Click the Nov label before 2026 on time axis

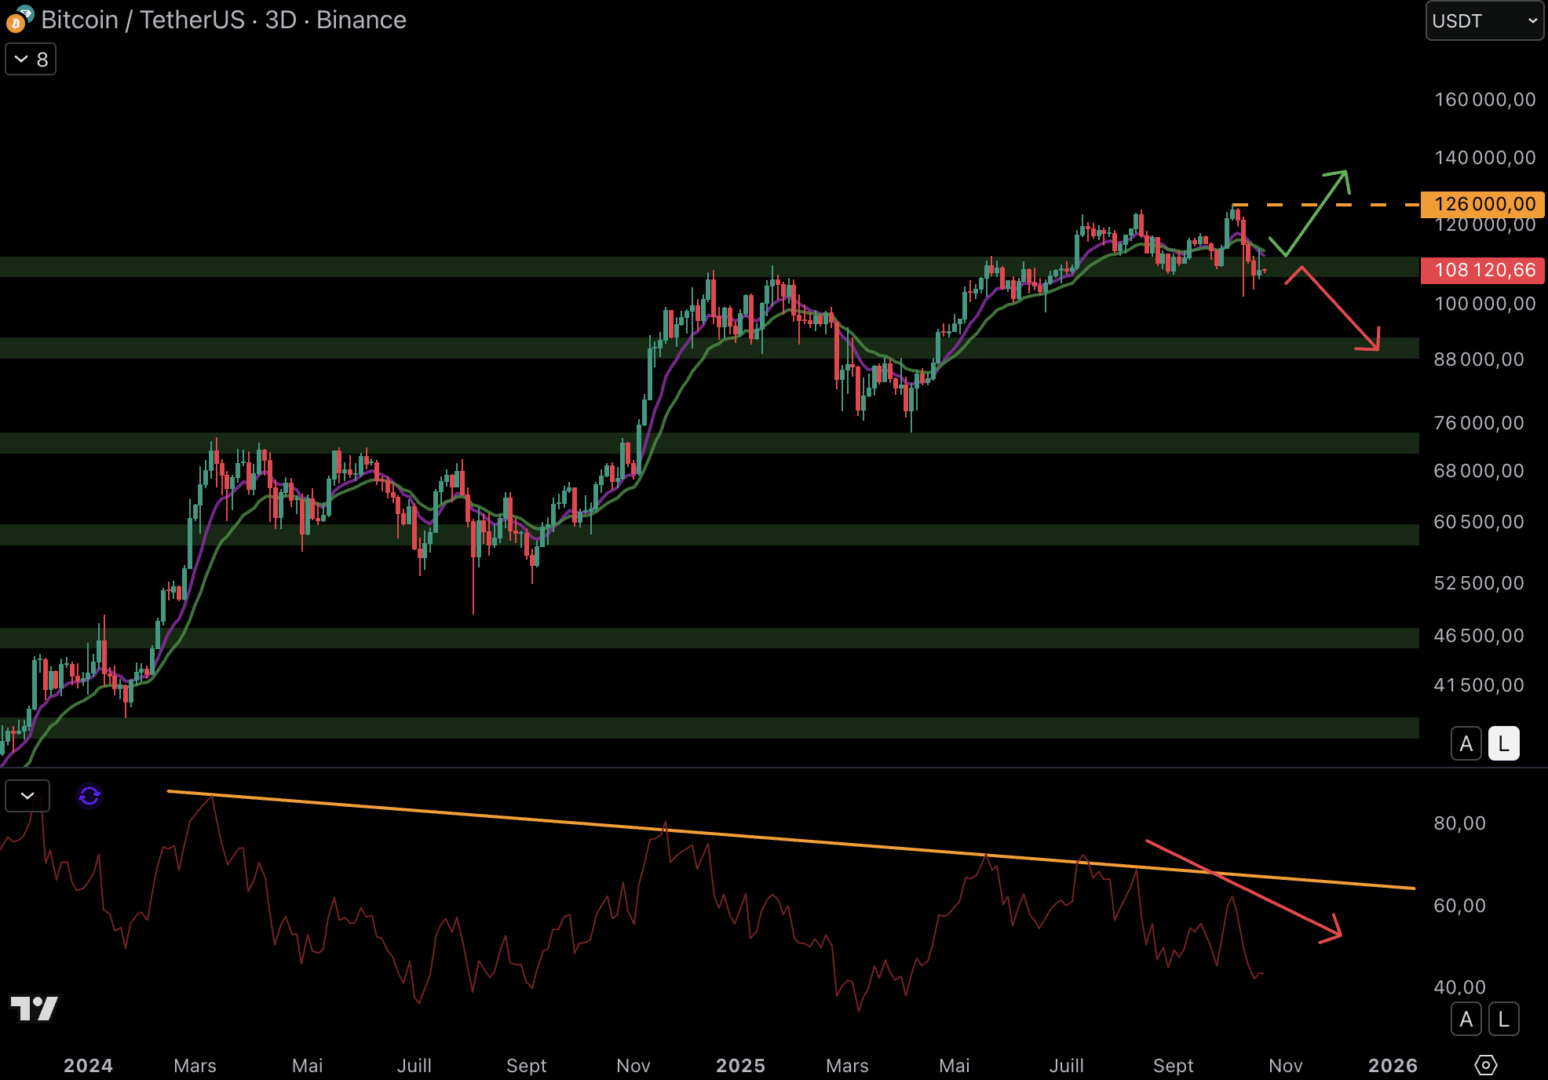point(1285,1066)
